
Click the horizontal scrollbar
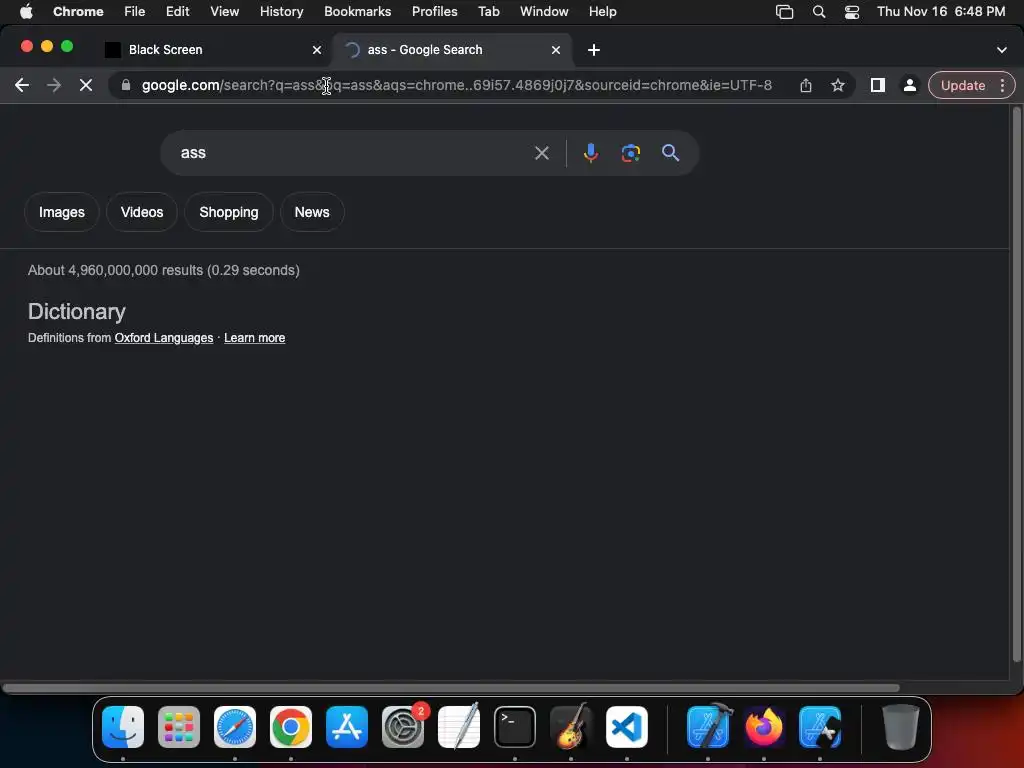pyautogui.click(x=451, y=688)
